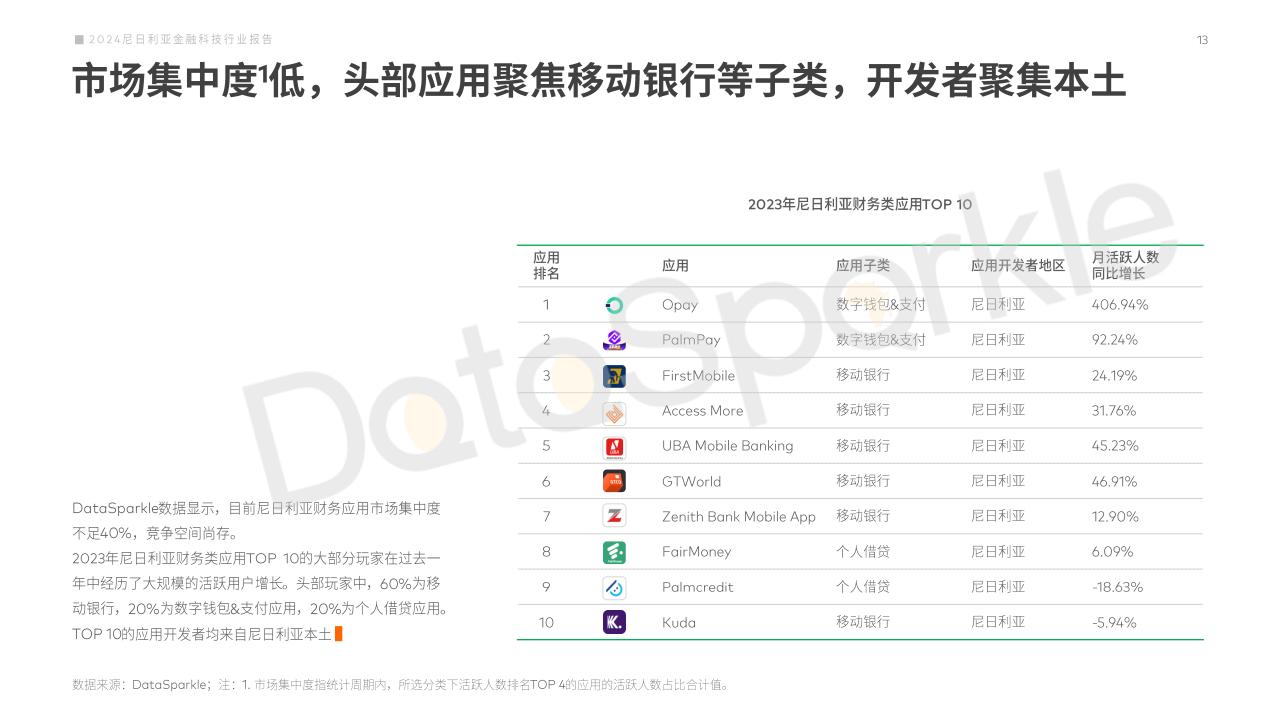Image resolution: width=1280 pixels, height=720 pixels.
Task: Click the 应用开发者地区 column header
Action: pos(1018,266)
